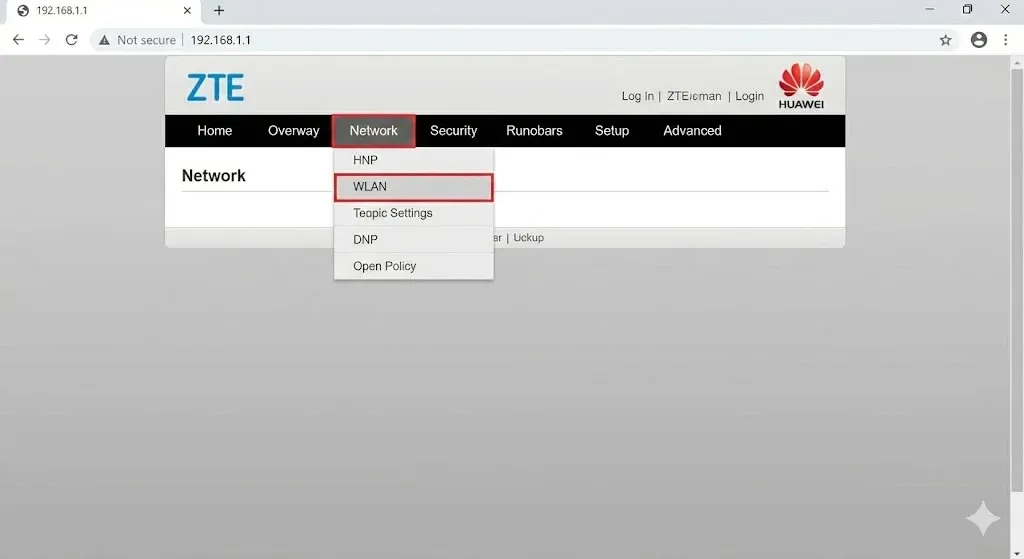The height and width of the screenshot is (559, 1024).
Task: Click the Log In link
Action: pos(637,96)
